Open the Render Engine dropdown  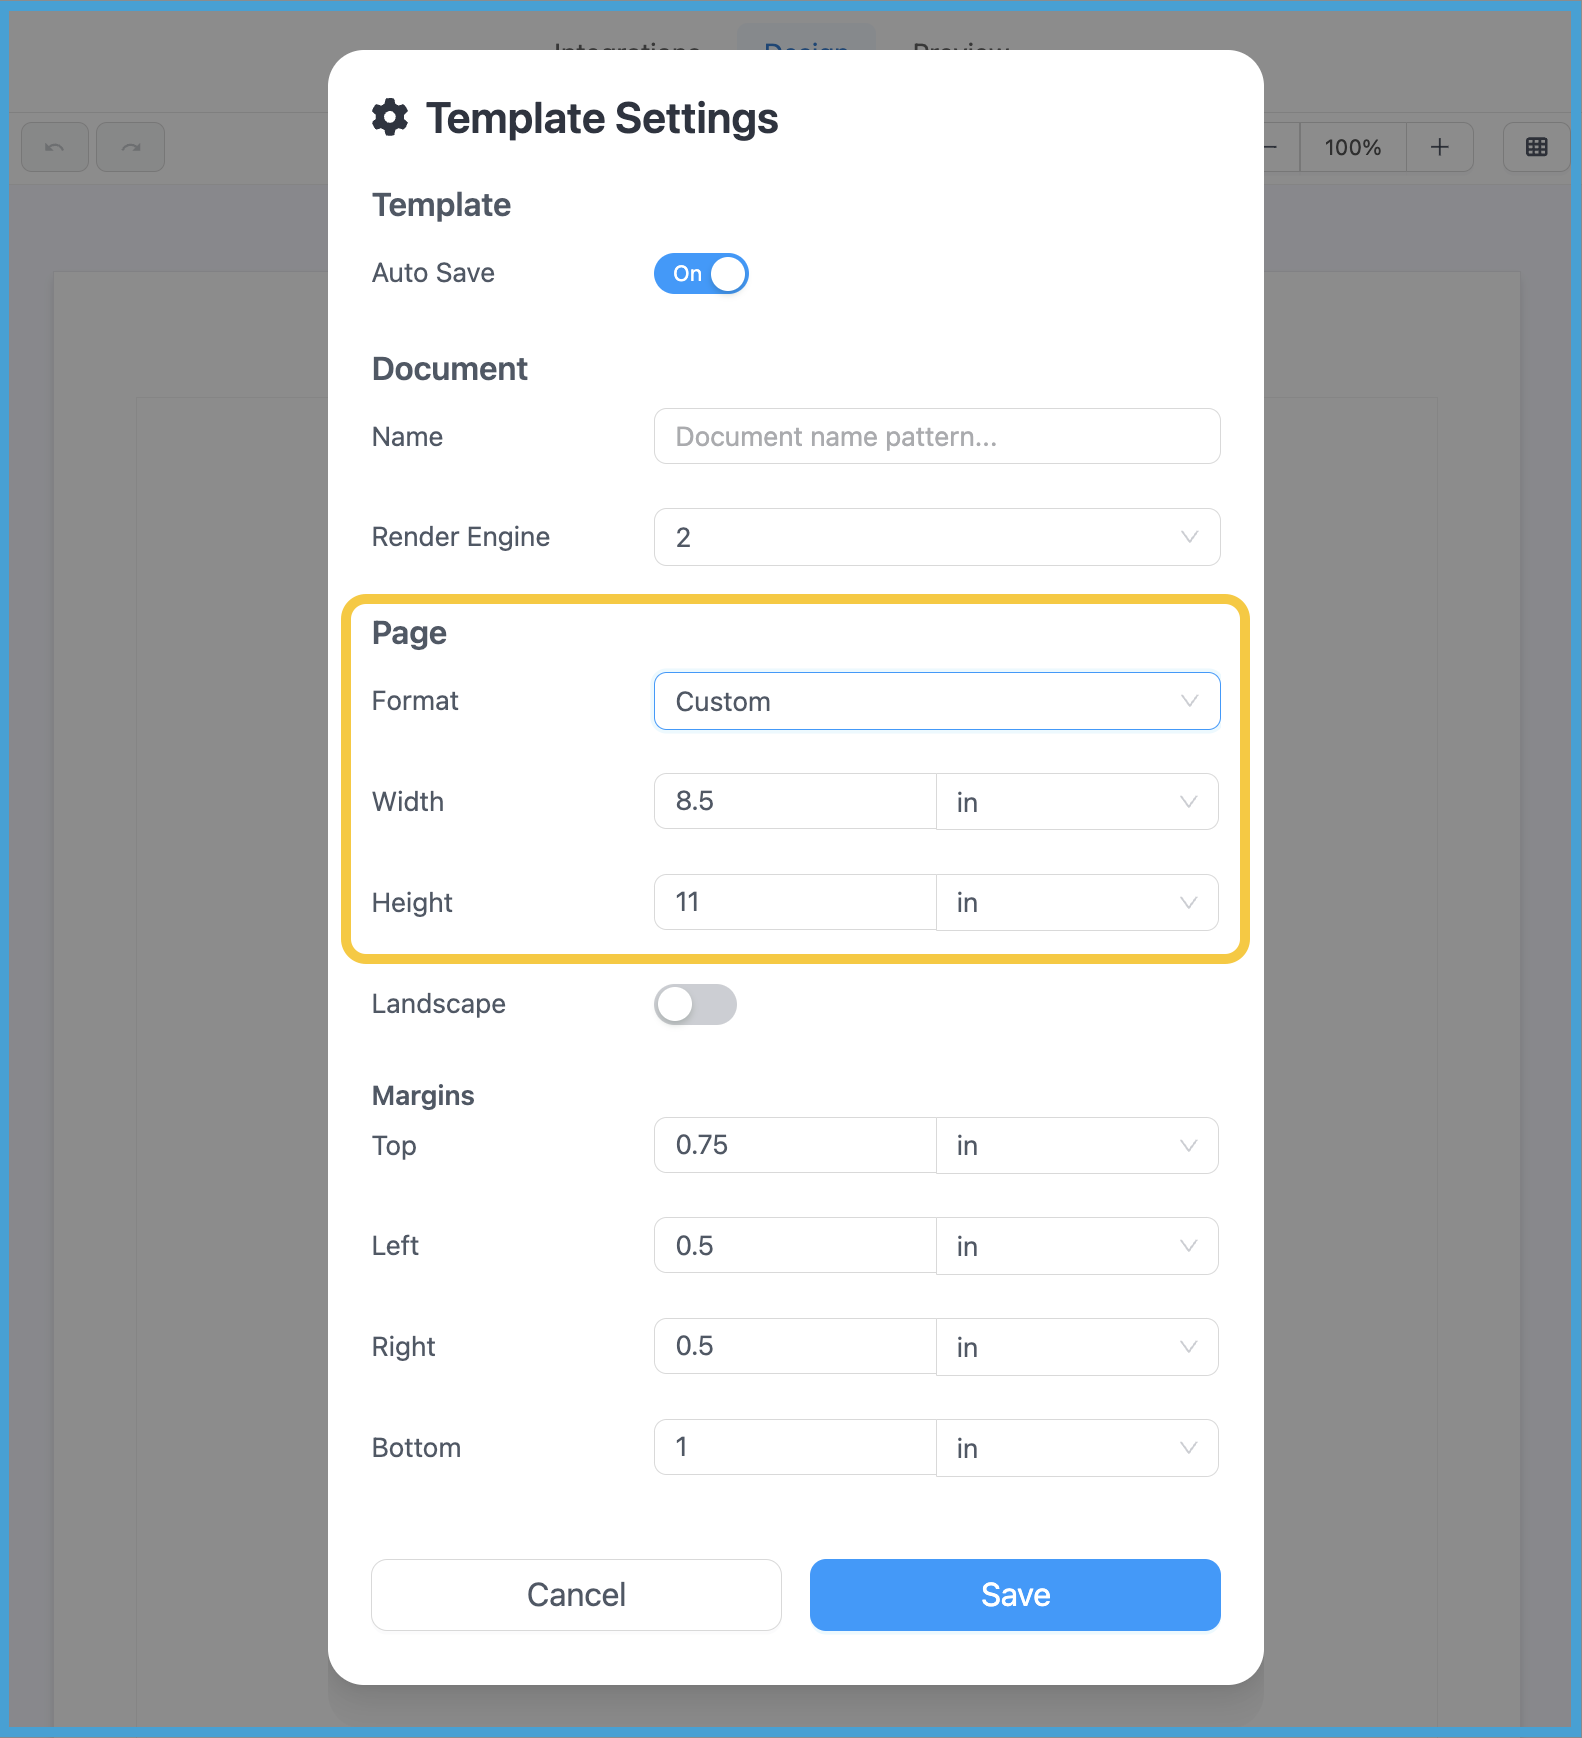pyautogui.click(x=936, y=537)
